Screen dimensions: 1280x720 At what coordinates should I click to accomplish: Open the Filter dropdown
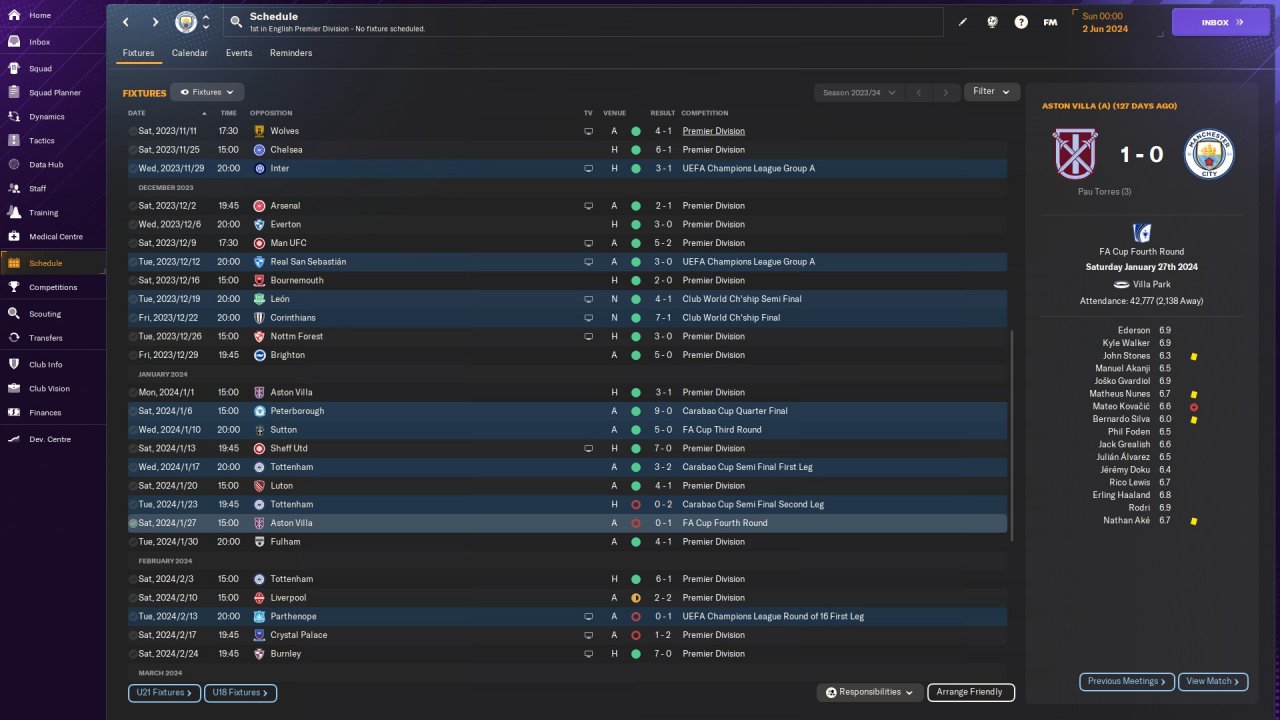[x=992, y=92]
